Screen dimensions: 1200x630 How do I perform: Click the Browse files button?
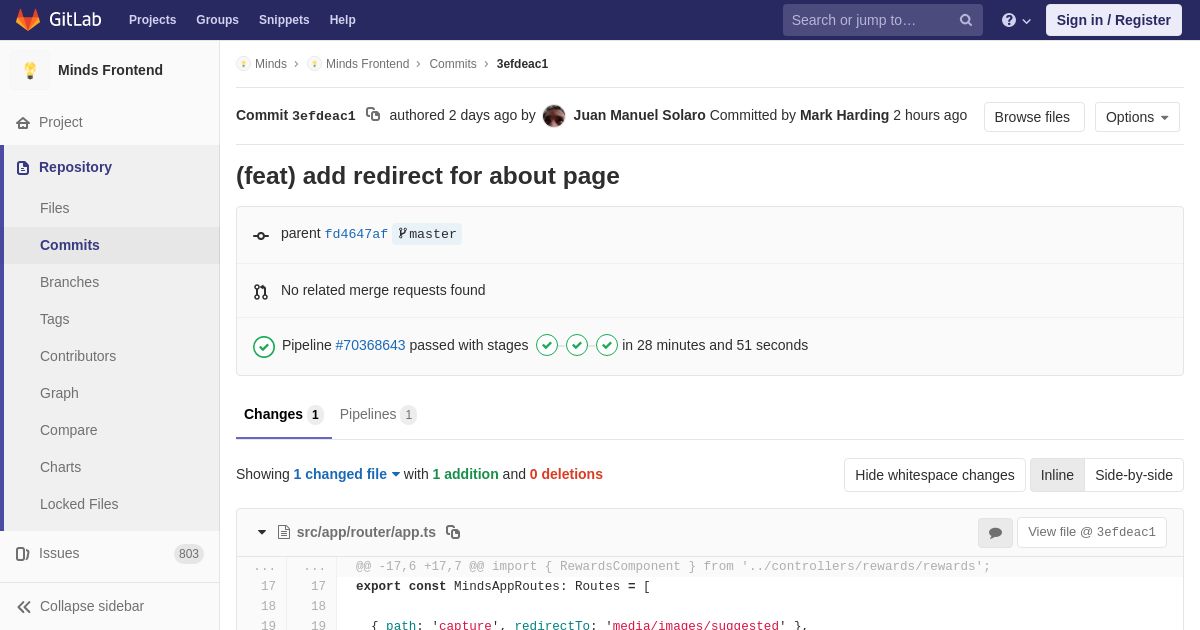tap(1034, 117)
